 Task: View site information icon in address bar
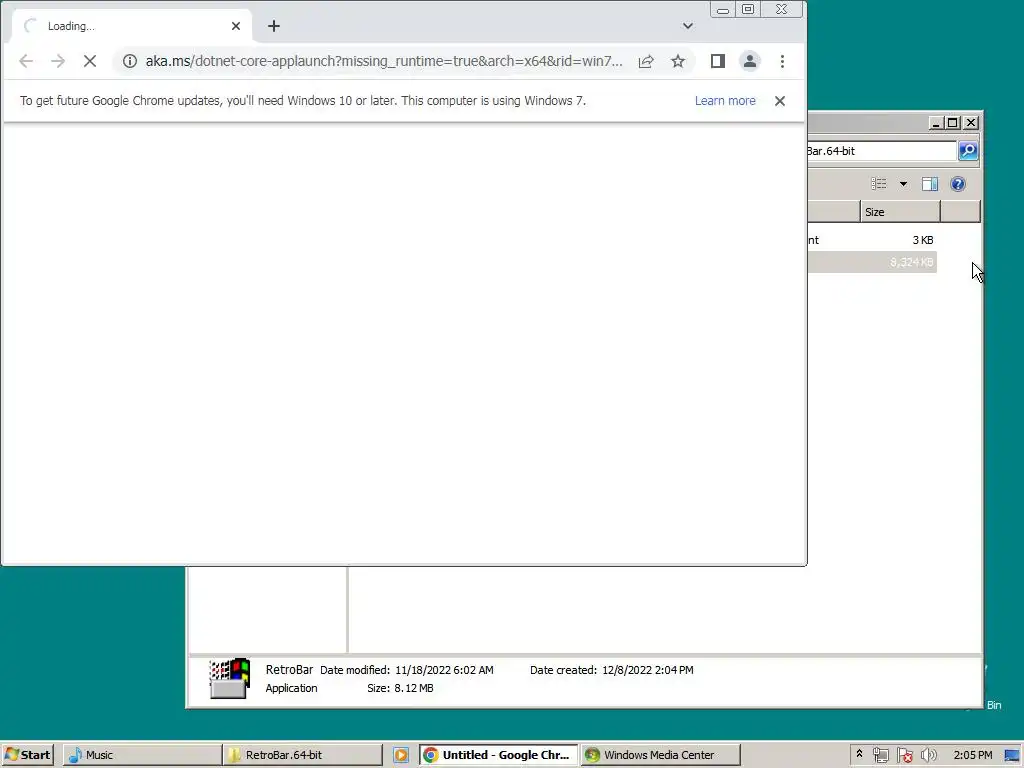pos(130,61)
